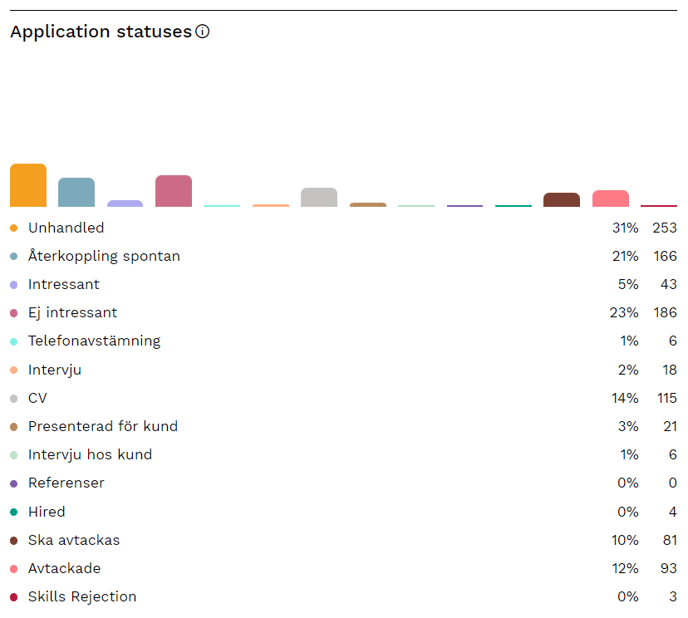
Task: Select the Intervju hos kund entry
Action: tap(90, 455)
